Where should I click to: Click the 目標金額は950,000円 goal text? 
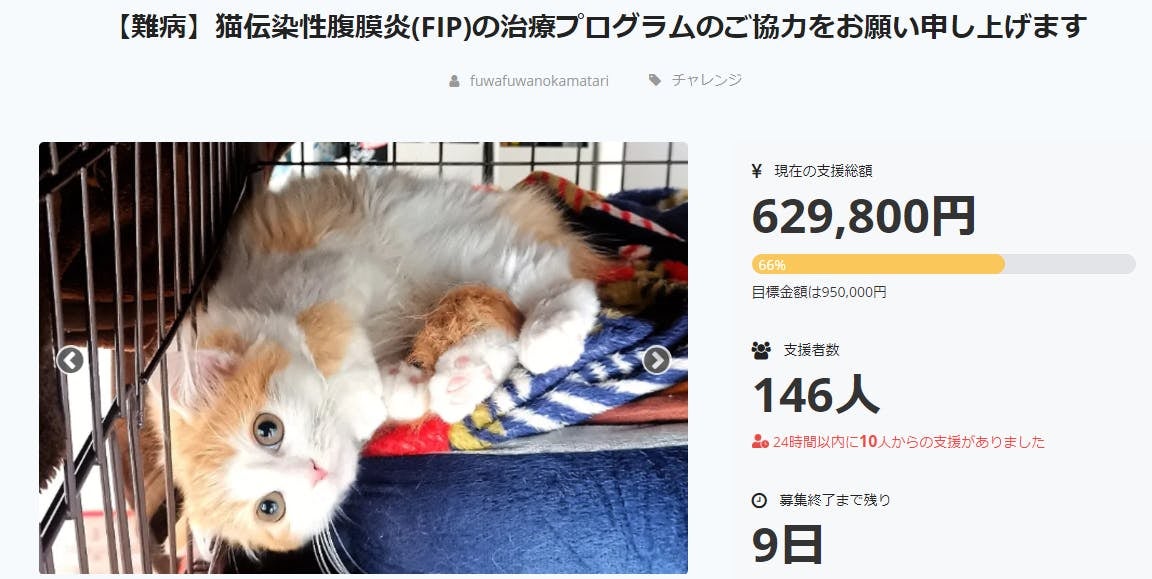point(819,292)
